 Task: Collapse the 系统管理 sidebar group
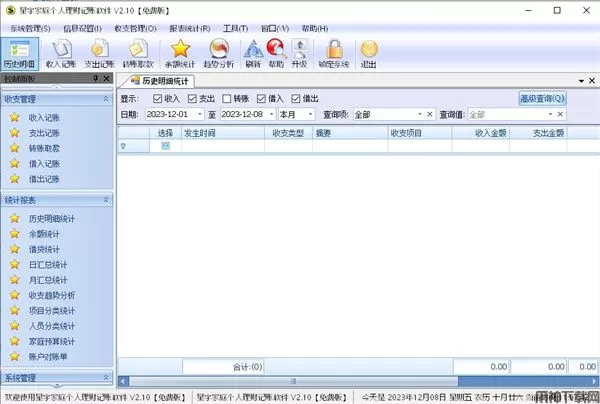pos(106,378)
